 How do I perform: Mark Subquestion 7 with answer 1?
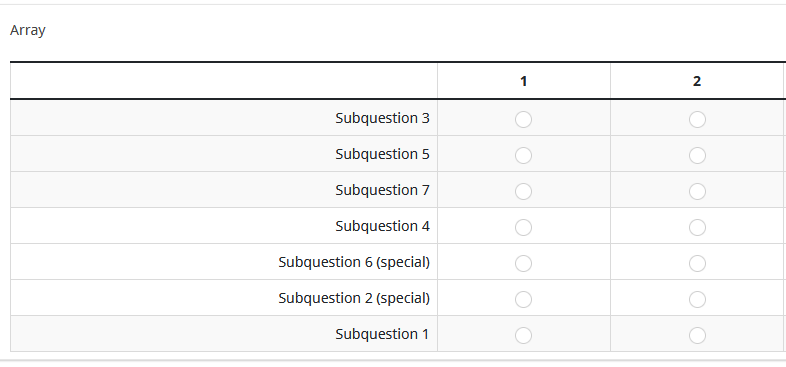(523, 192)
